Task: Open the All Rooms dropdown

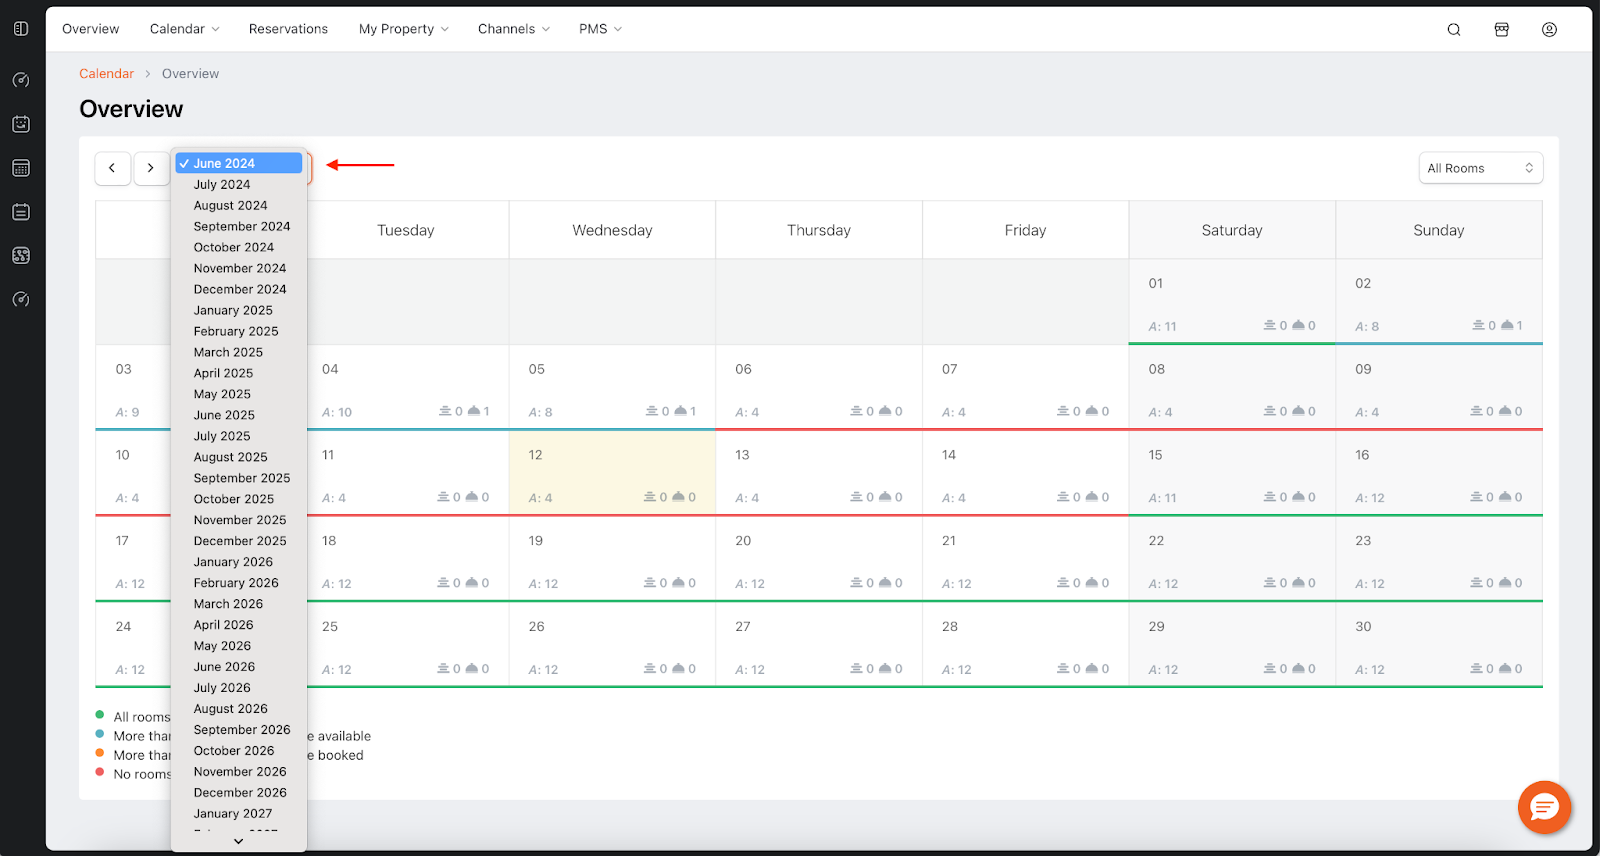Action: coord(1480,168)
